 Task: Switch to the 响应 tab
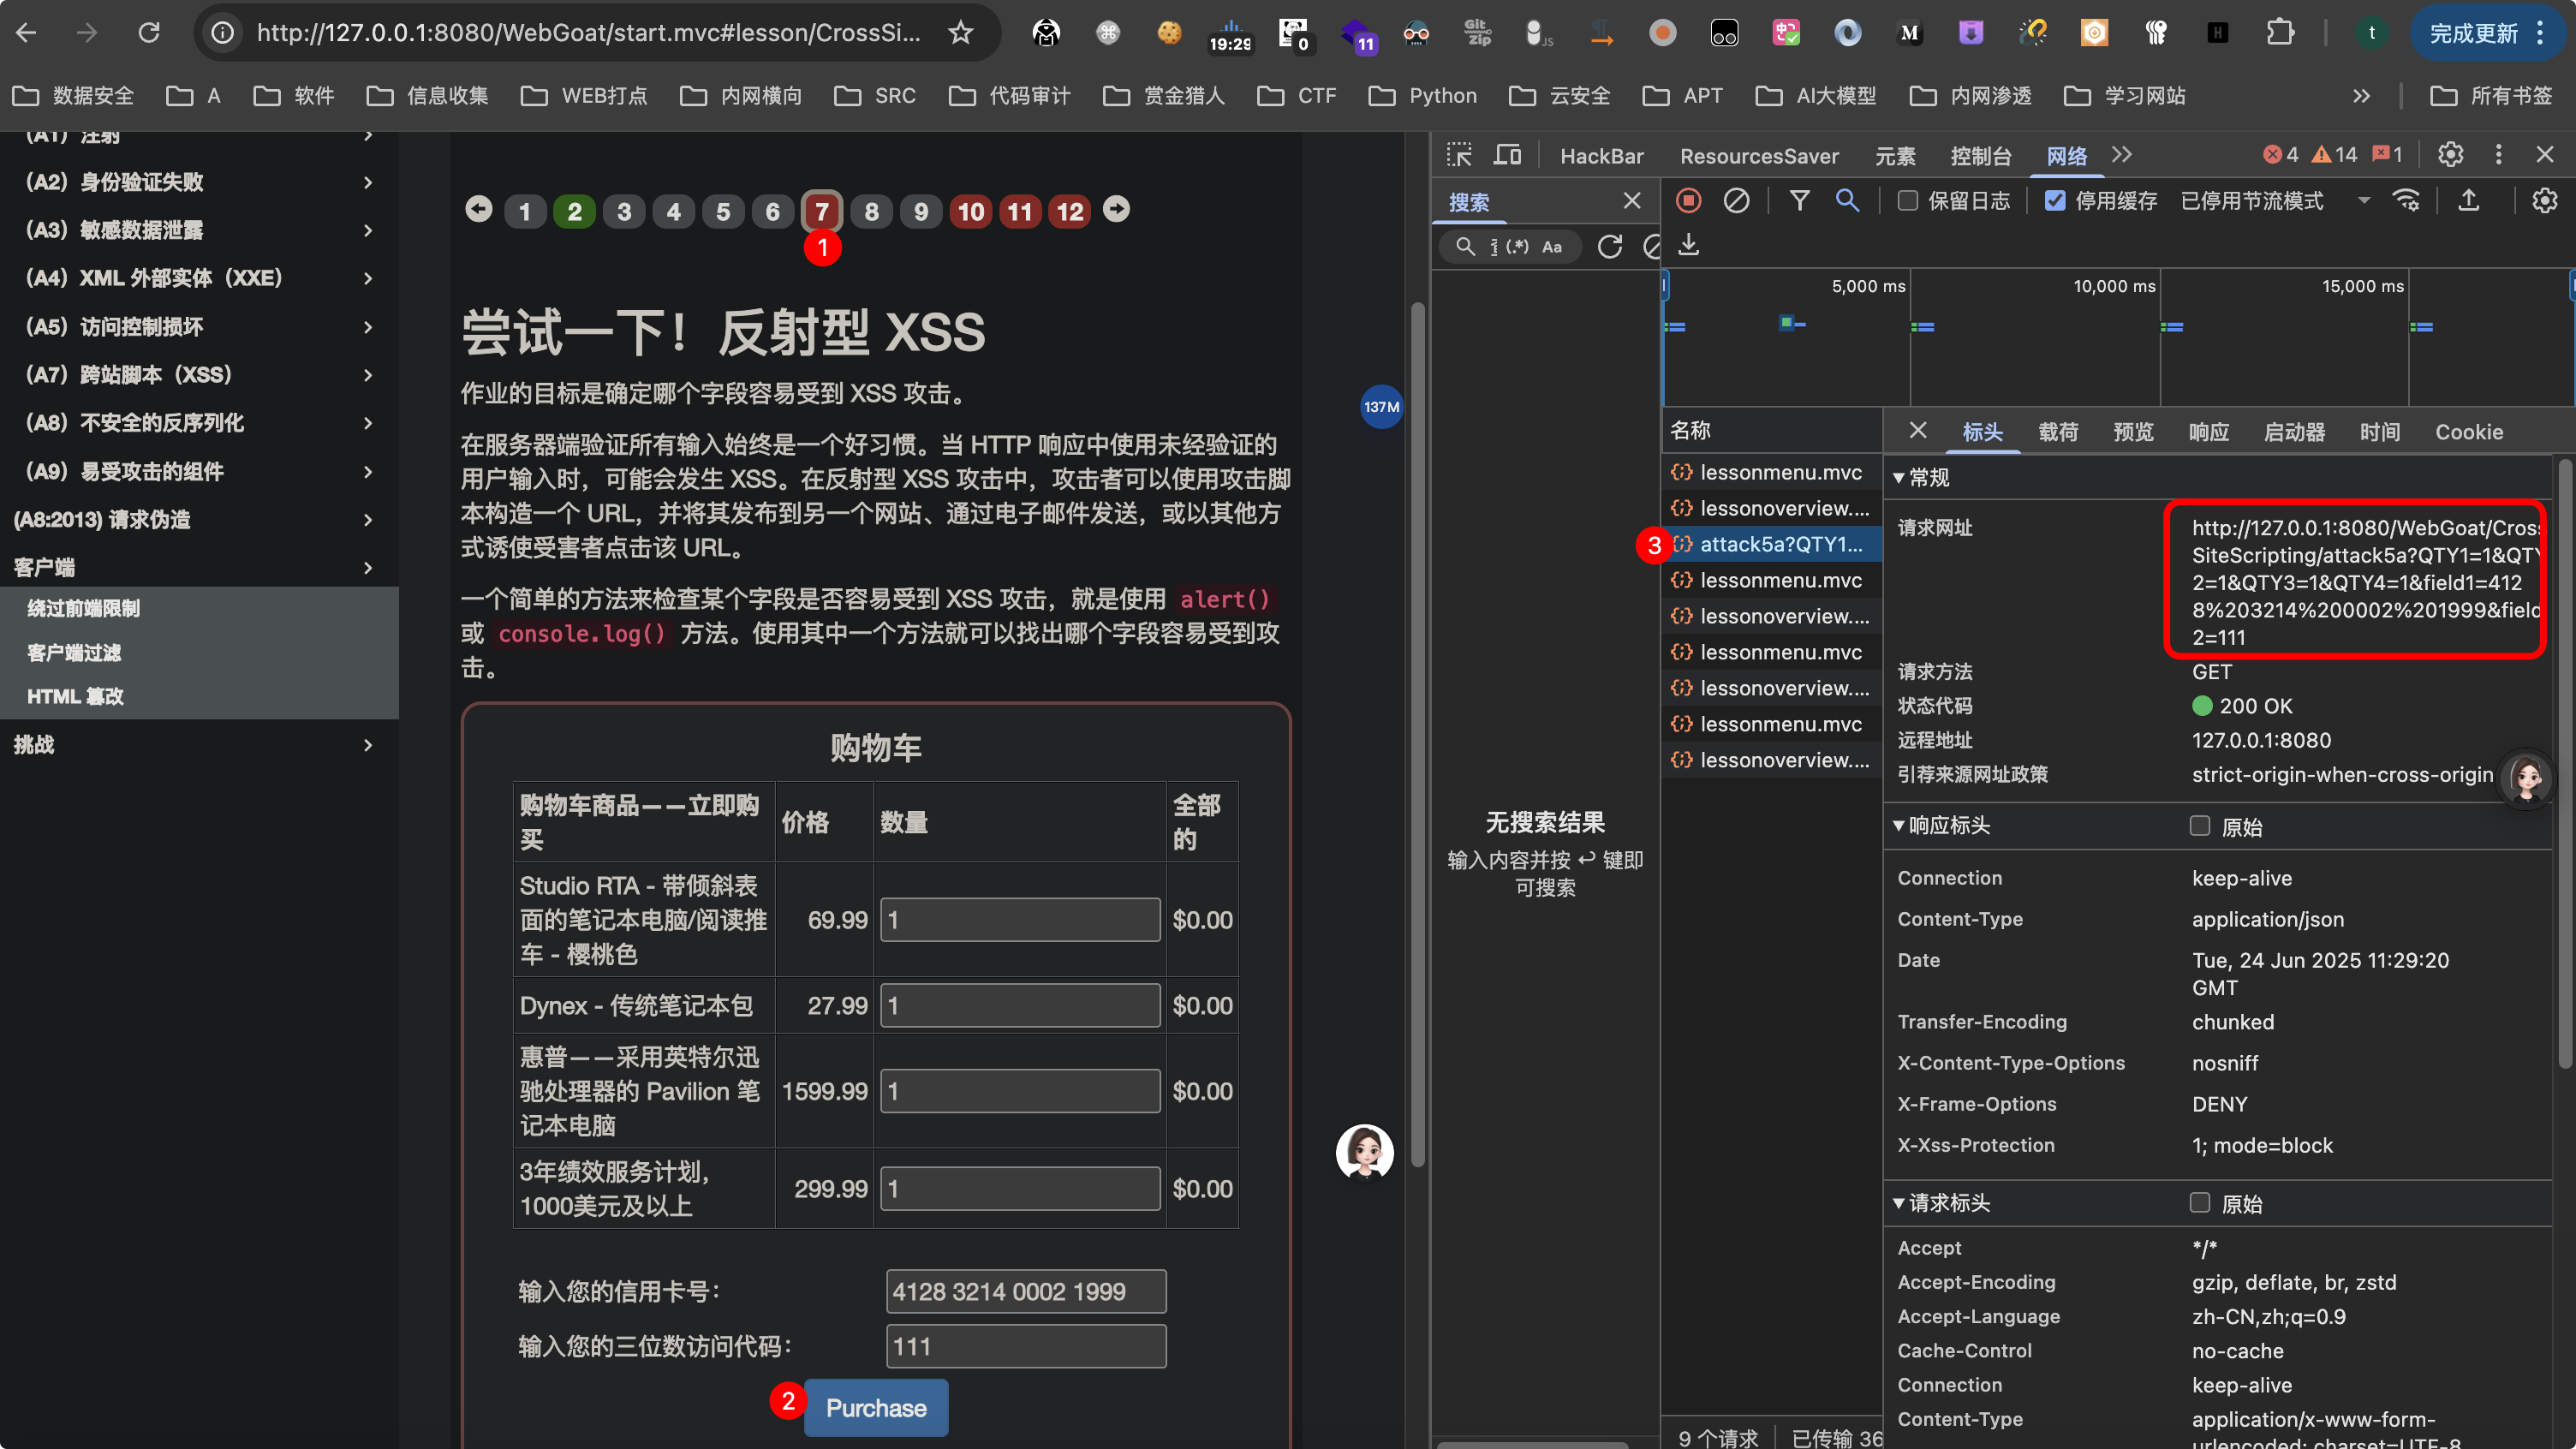2208,432
